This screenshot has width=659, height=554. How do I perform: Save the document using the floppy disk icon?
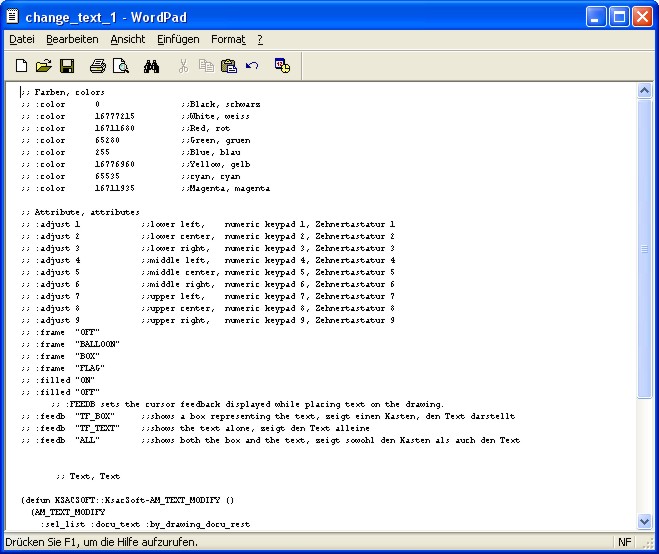tap(67, 66)
